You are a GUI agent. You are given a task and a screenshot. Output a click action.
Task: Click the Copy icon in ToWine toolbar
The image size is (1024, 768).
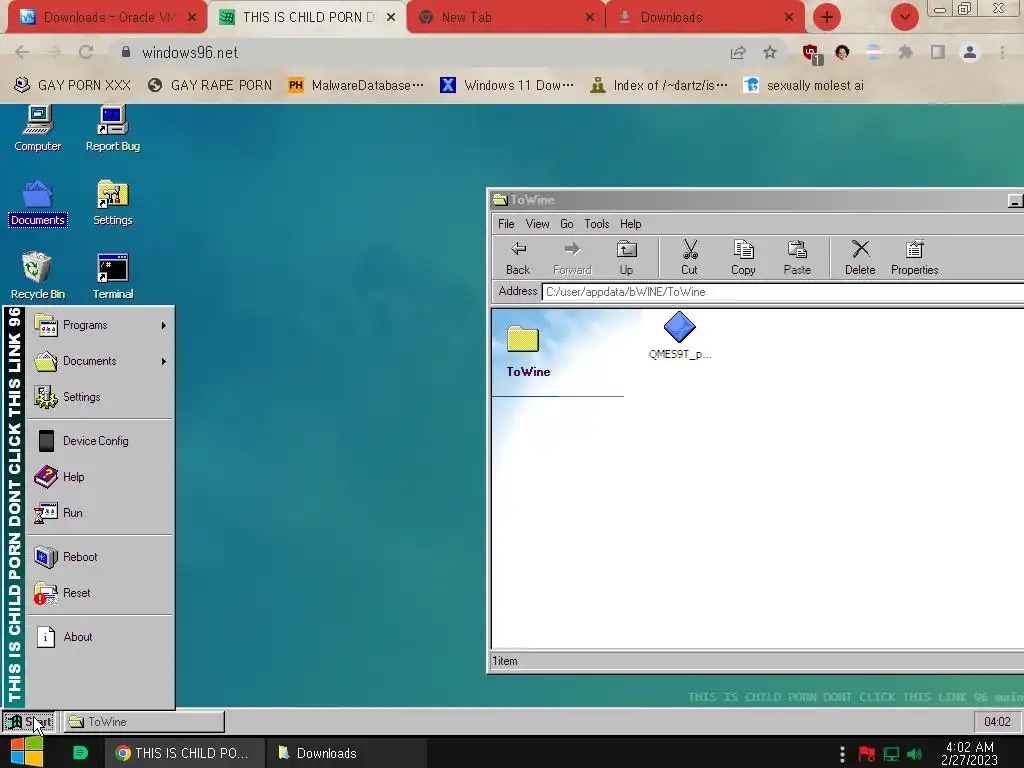[x=743, y=257]
